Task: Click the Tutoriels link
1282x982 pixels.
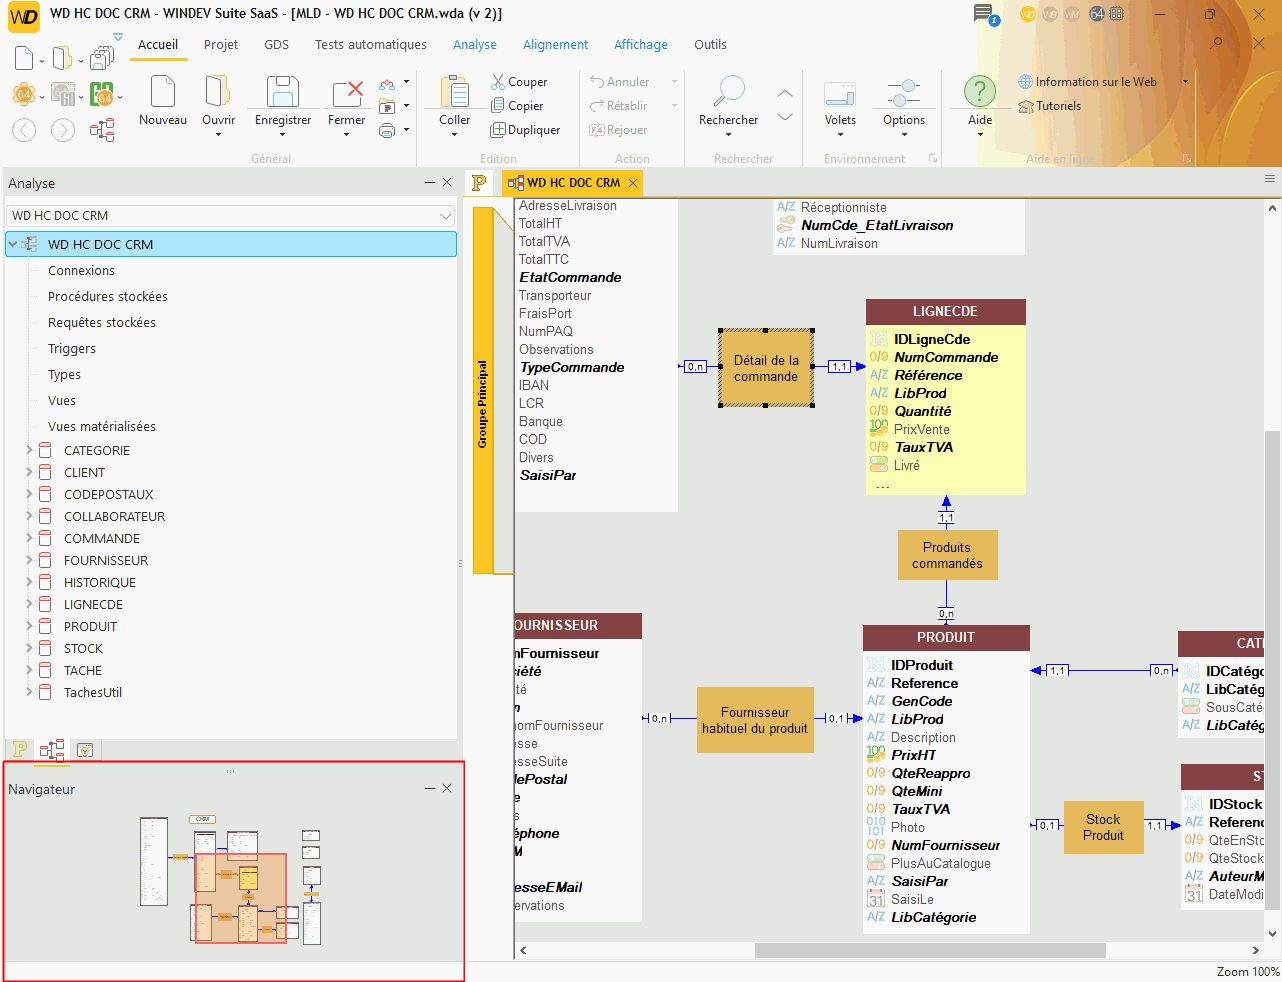Action: coord(1058,106)
